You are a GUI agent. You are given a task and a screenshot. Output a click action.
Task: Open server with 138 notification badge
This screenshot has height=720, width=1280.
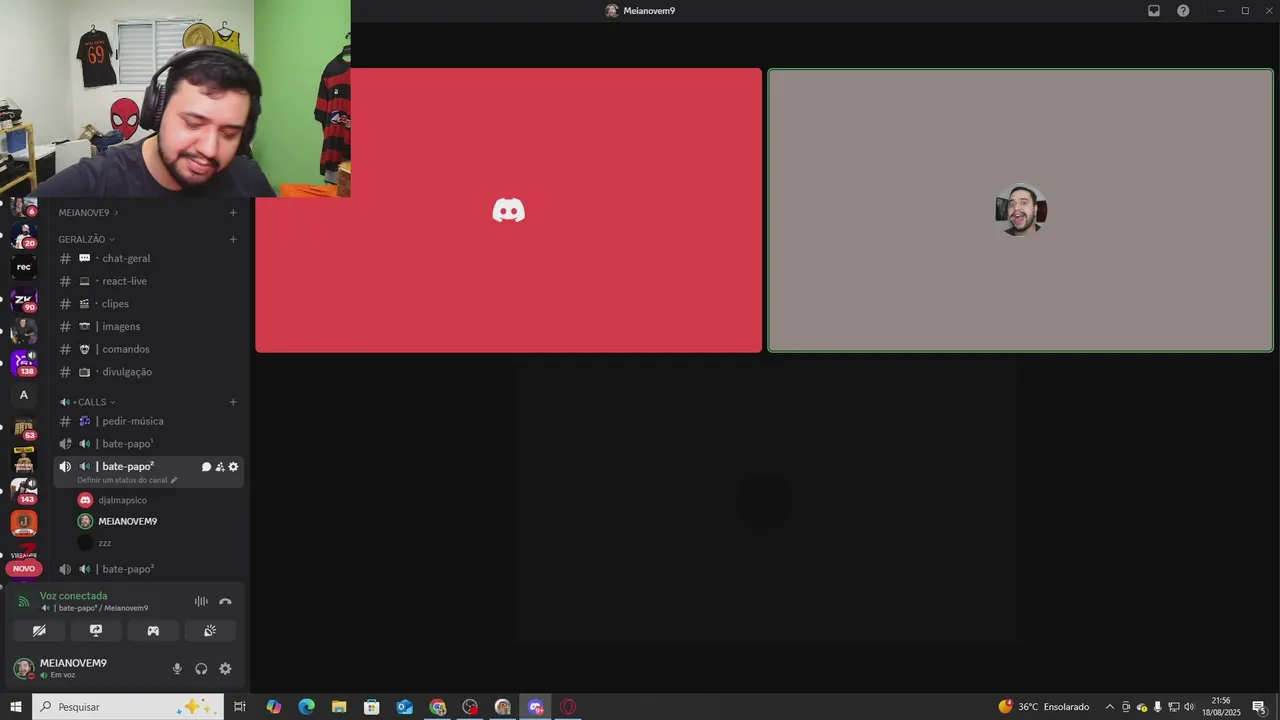(24, 362)
